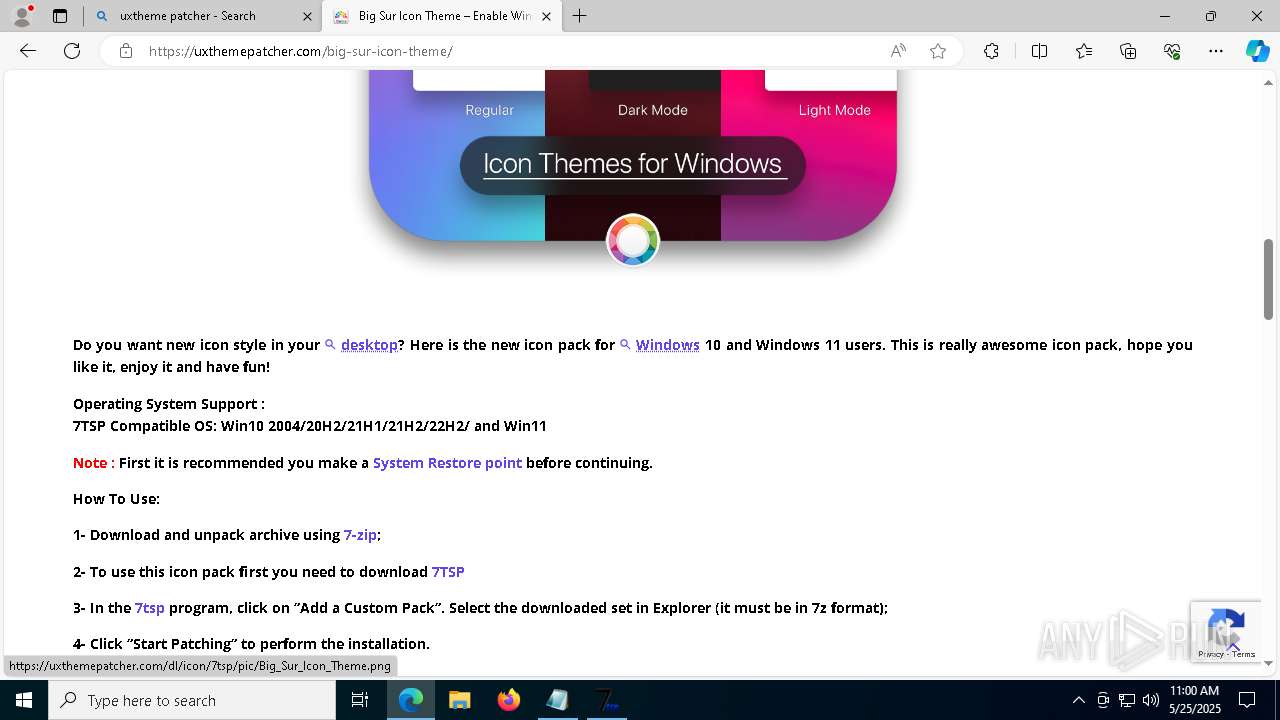Open a new browser tab
Image resolution: width=1280 pixels, height=720 pixels.
coord(580,16)
